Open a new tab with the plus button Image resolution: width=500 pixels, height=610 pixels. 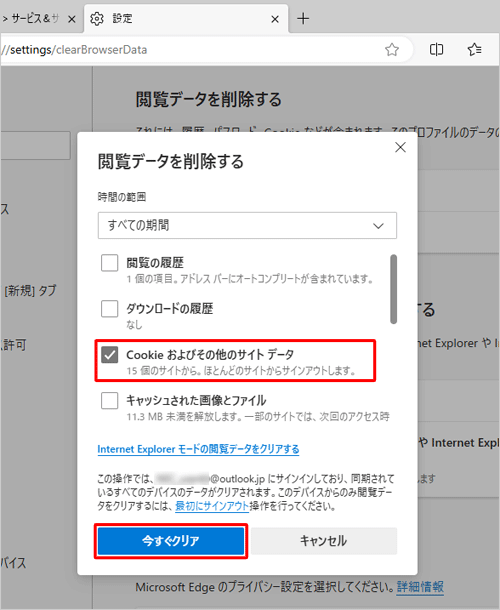(x=303, y=18)
